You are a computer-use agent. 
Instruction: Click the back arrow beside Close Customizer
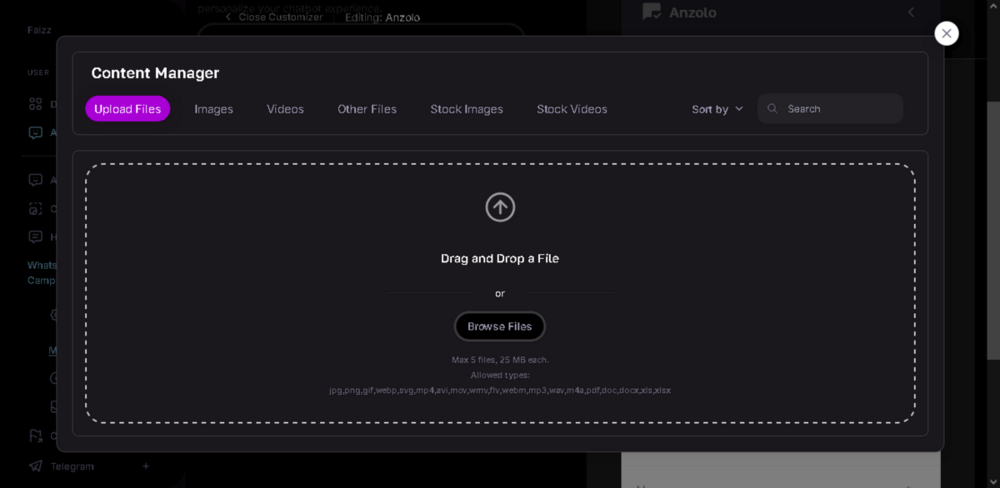click(x=228, y=17)
